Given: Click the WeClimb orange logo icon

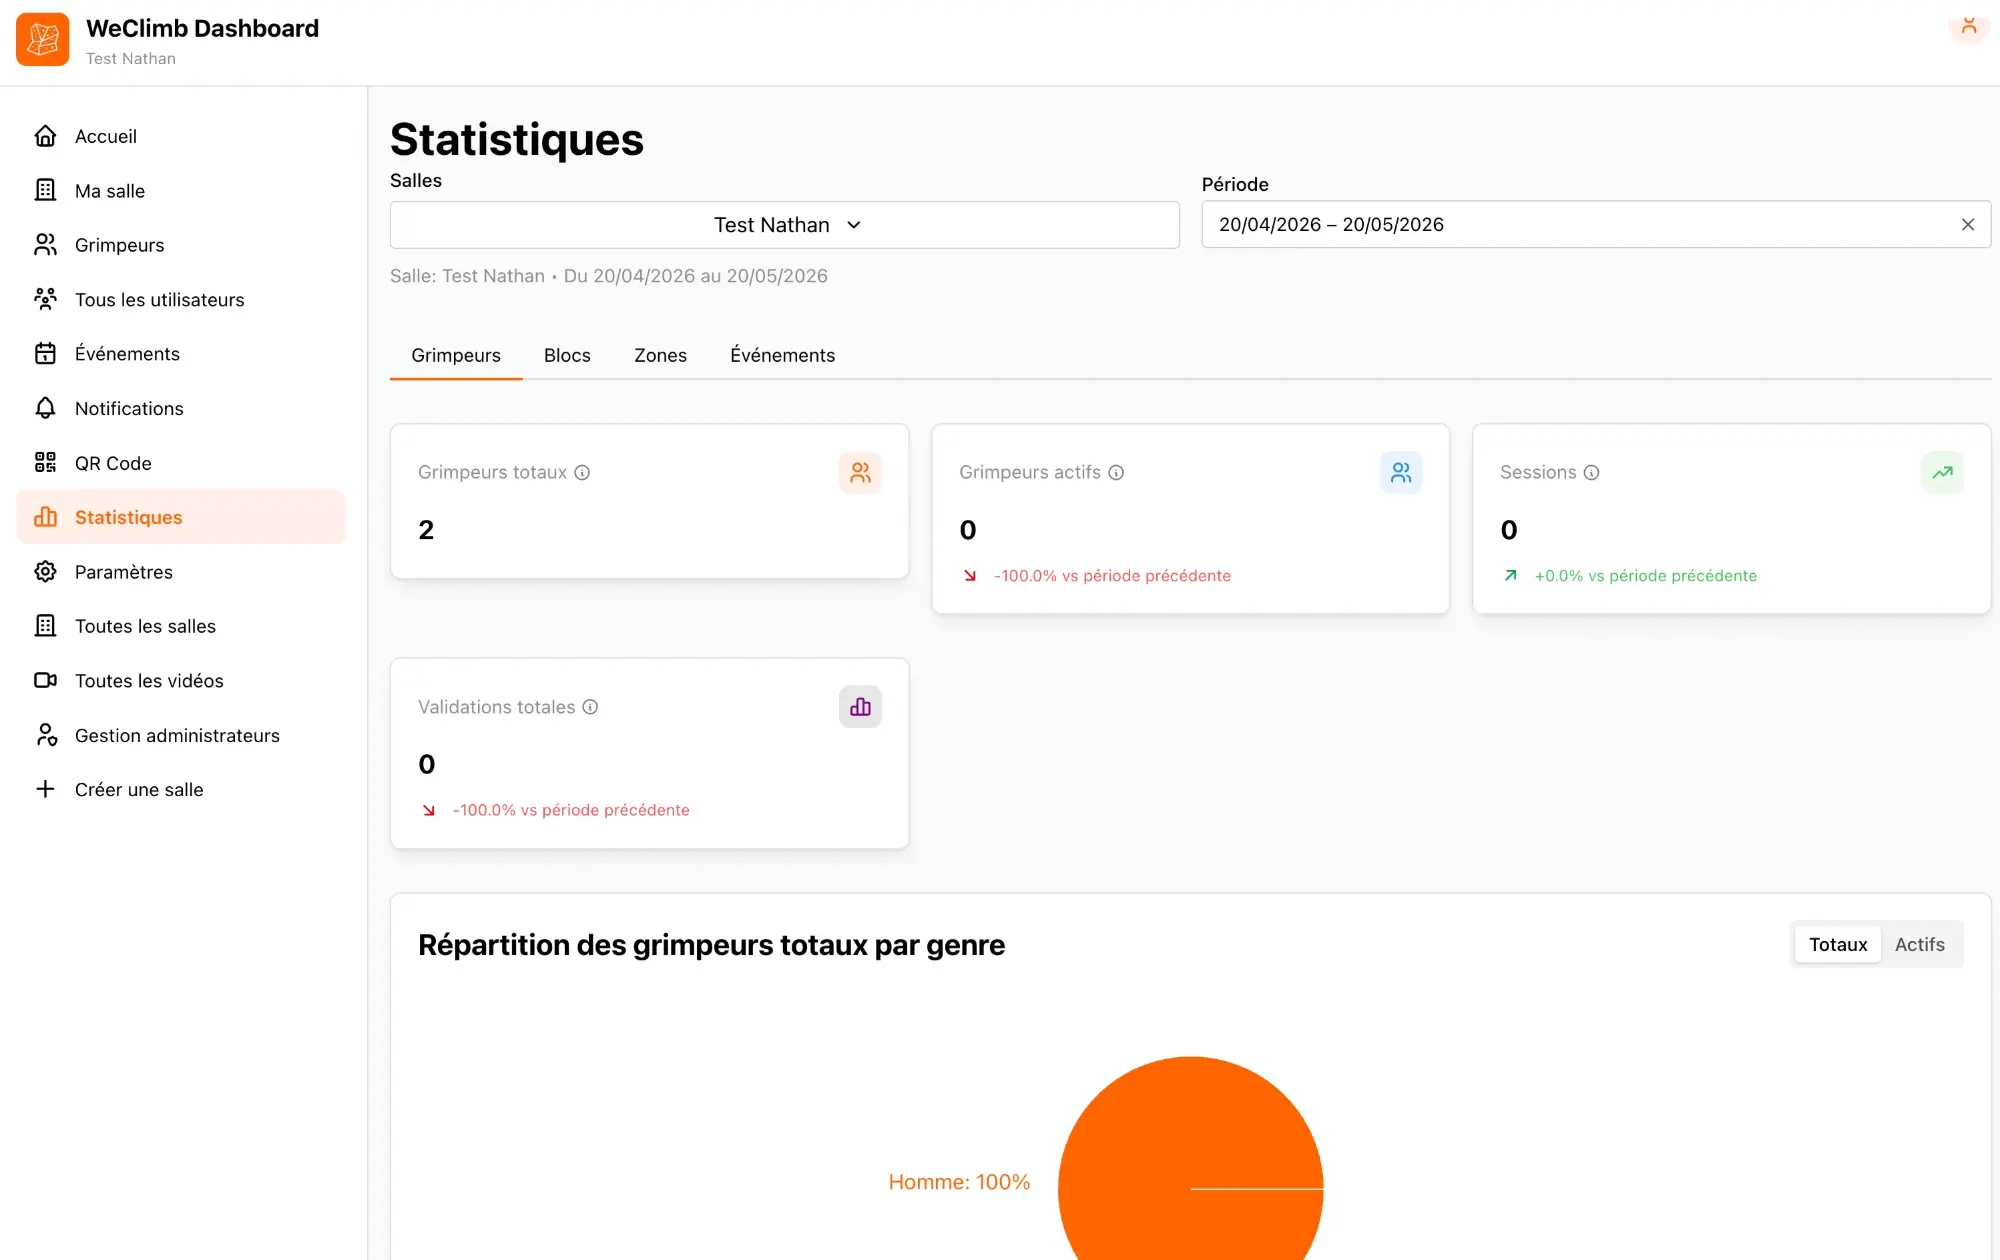Looking at the screenshot, I should tap(43, 39).
